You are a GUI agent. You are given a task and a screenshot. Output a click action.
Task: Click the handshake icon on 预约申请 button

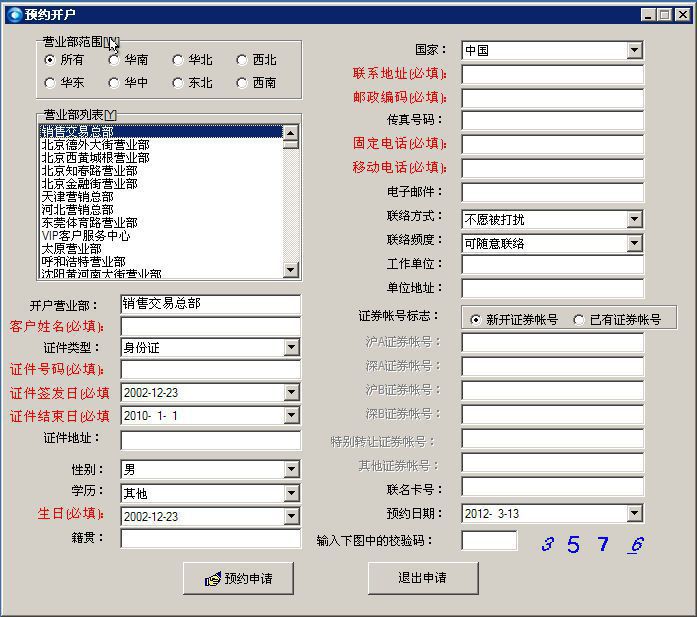click(212, 579)
